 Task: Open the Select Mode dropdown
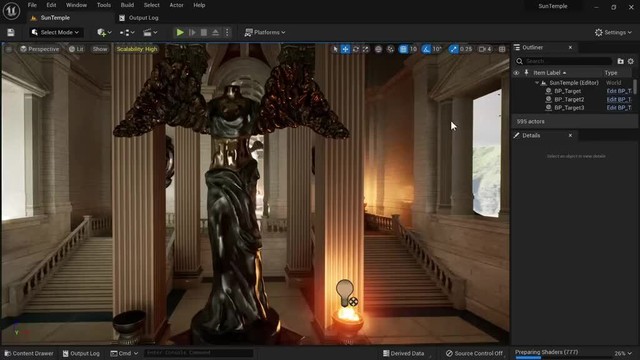tap(56, 32)
